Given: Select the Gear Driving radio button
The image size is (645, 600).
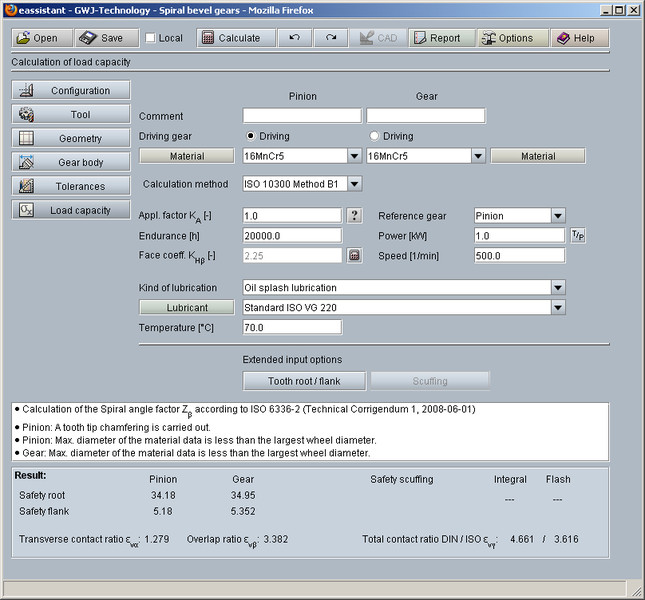Looking at the screenshot, I should [375, 136].
